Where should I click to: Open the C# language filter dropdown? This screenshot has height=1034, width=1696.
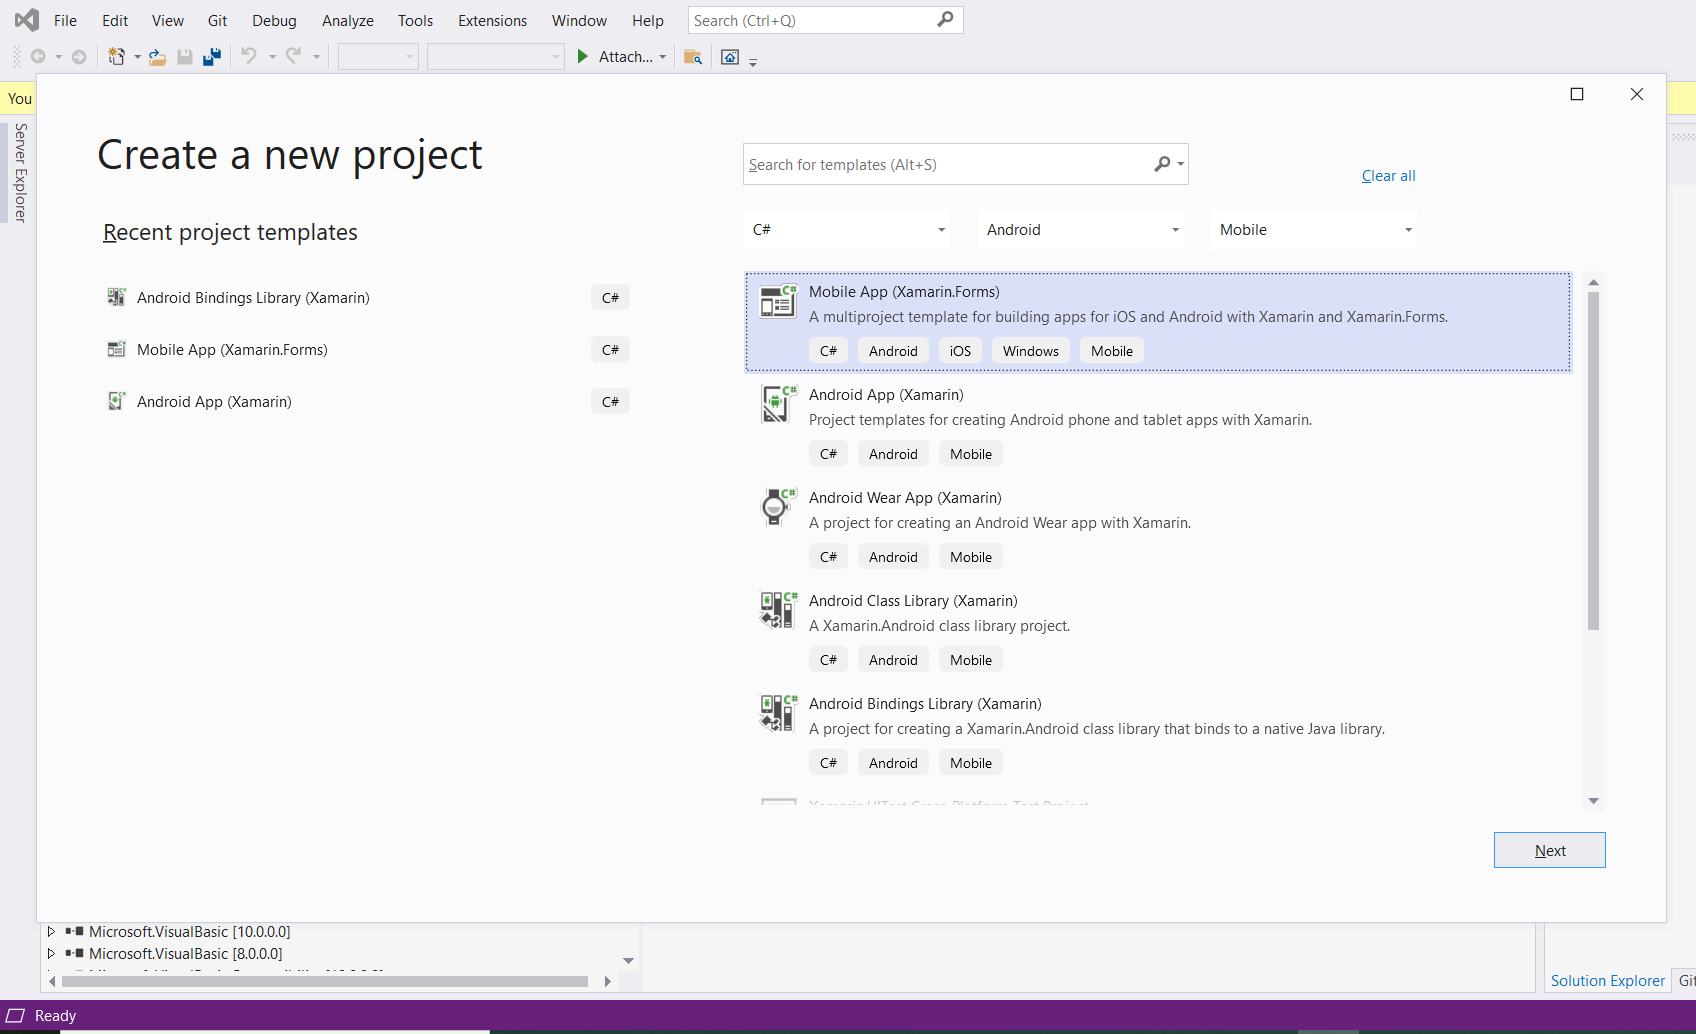848,230
